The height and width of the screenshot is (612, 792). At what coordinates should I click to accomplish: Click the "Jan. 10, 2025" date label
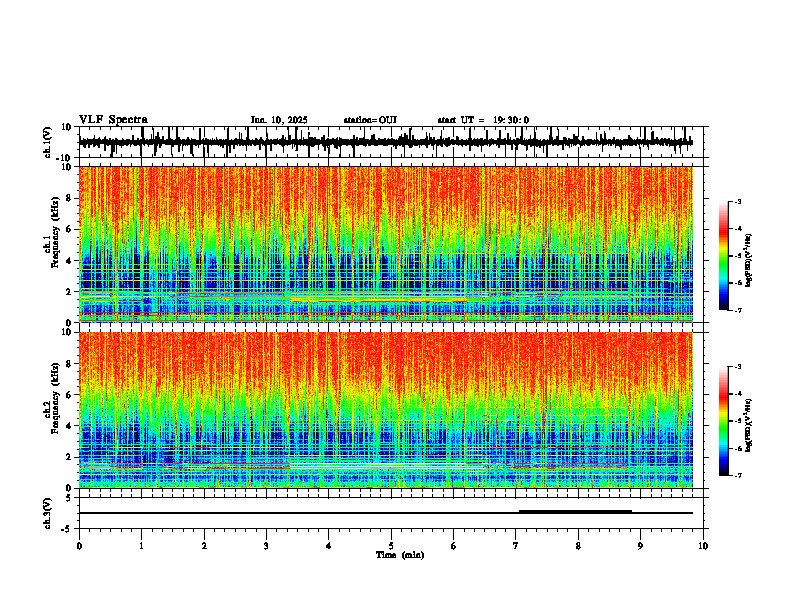point(279,120)
